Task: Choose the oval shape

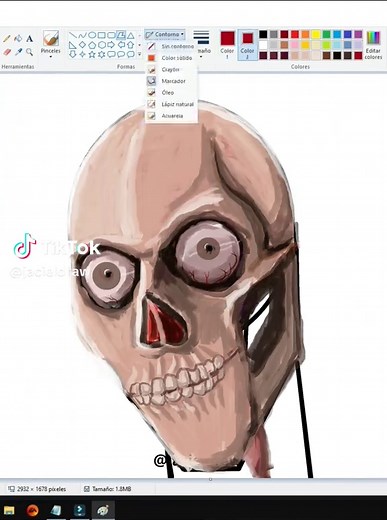Action: [x=92, y=35]
